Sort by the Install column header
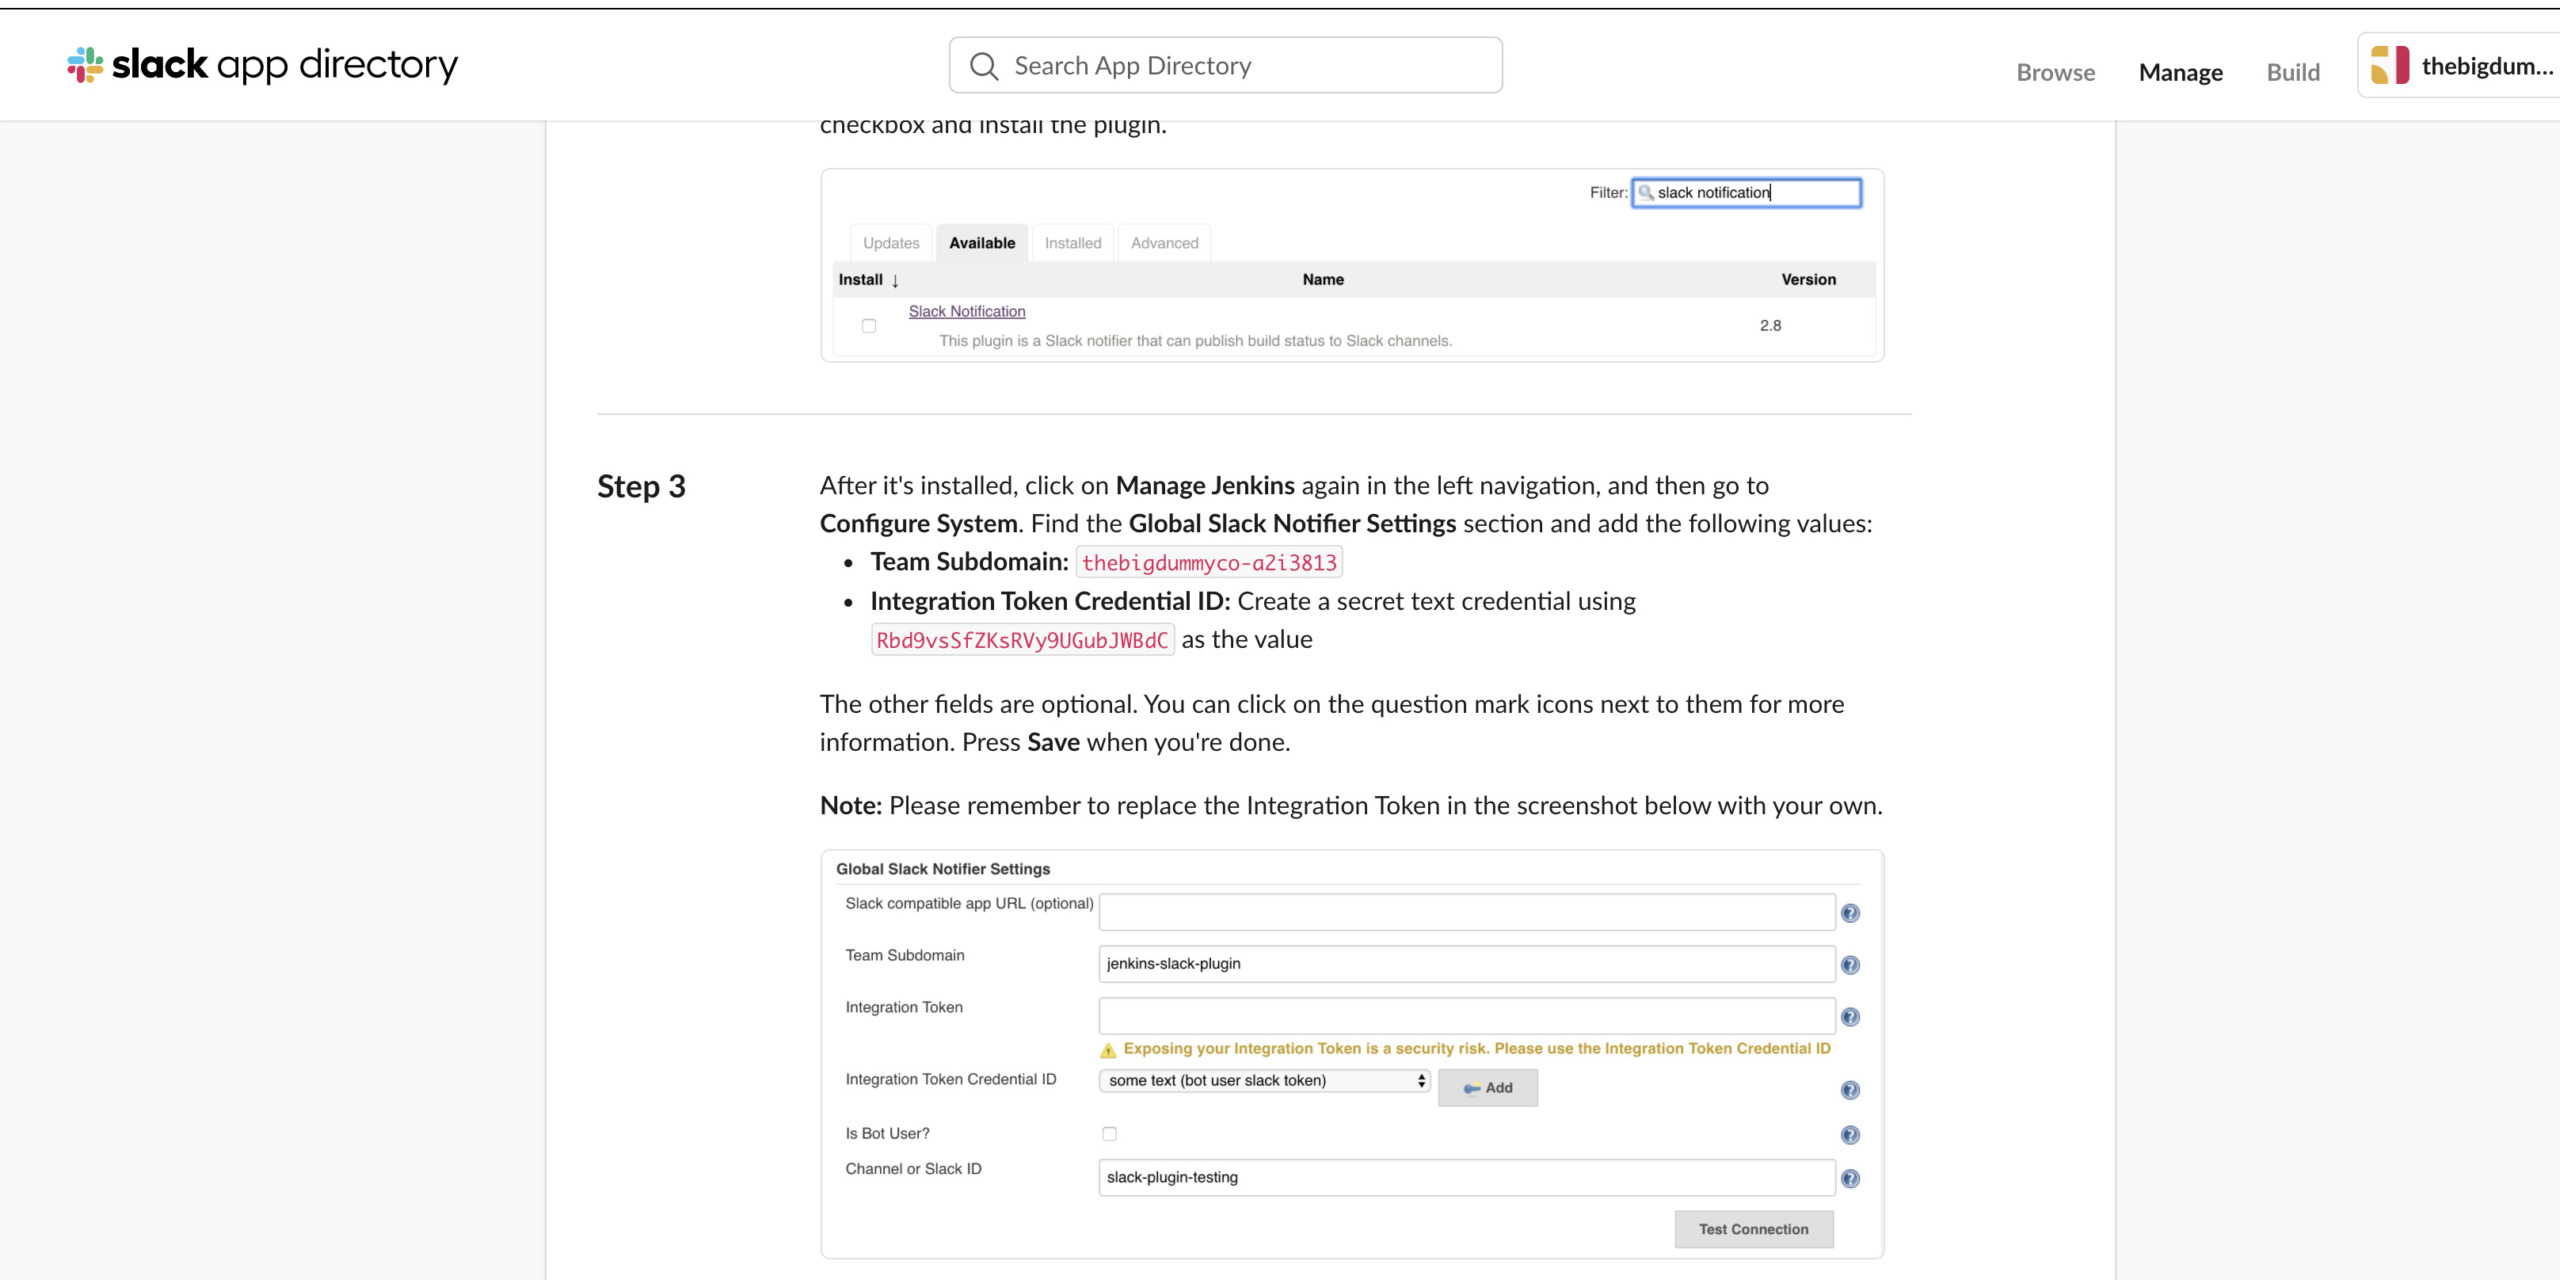Viewport: 2560px width, 1280px height. click(869, 279)
